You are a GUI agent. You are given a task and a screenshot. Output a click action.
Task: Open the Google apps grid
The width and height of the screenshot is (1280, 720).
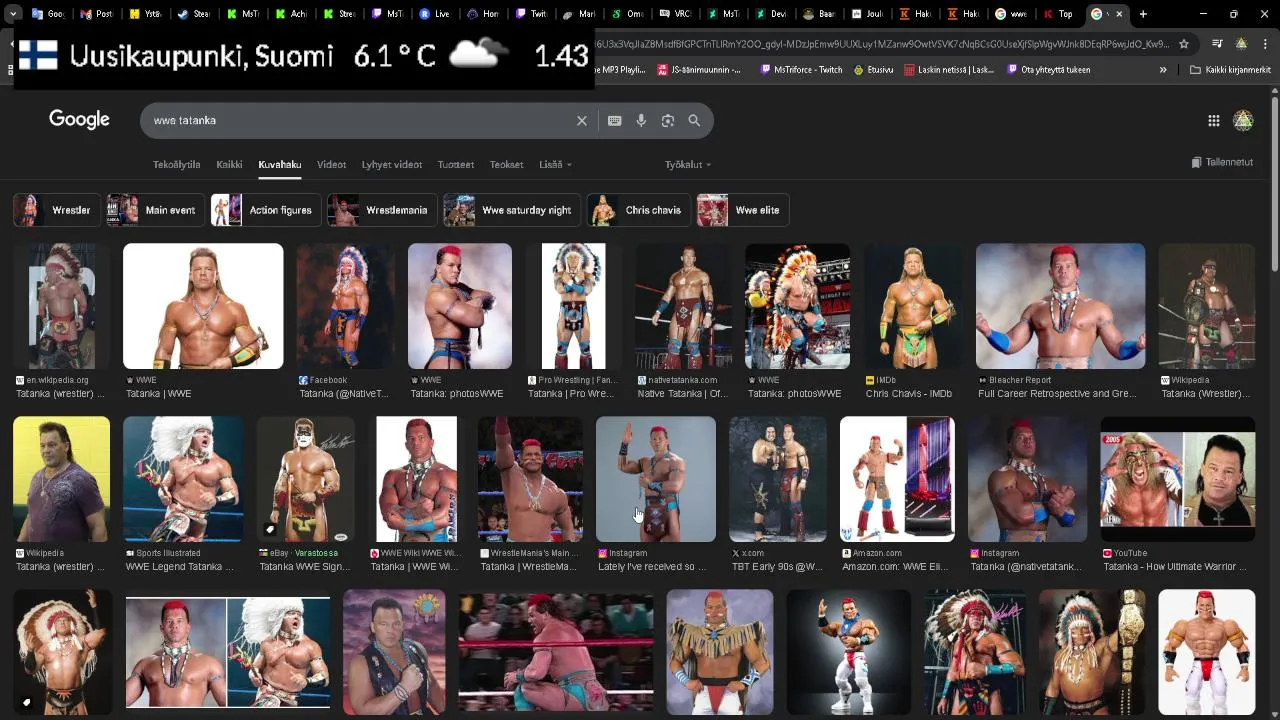click(1213, 120)
